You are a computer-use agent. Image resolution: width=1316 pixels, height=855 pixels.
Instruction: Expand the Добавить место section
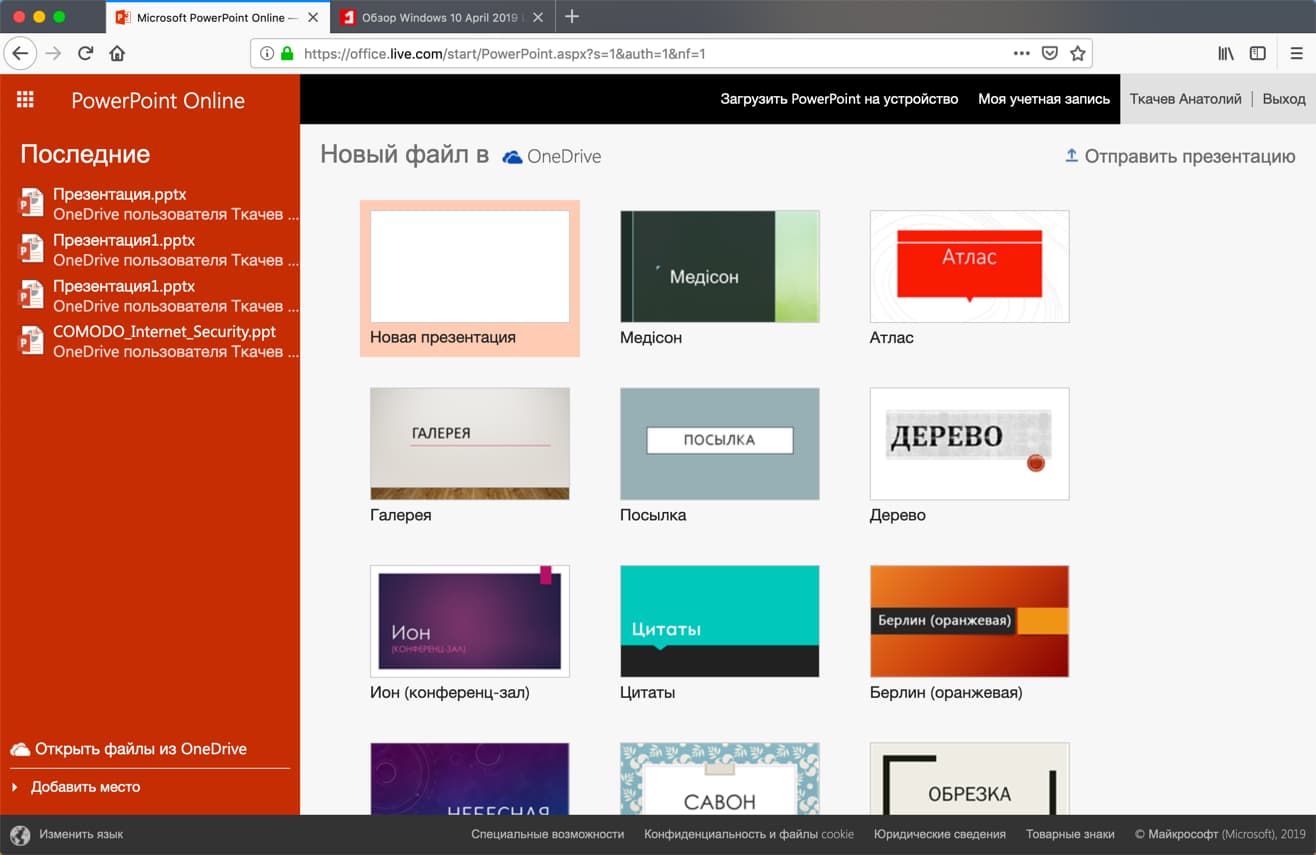coord(16,787)
